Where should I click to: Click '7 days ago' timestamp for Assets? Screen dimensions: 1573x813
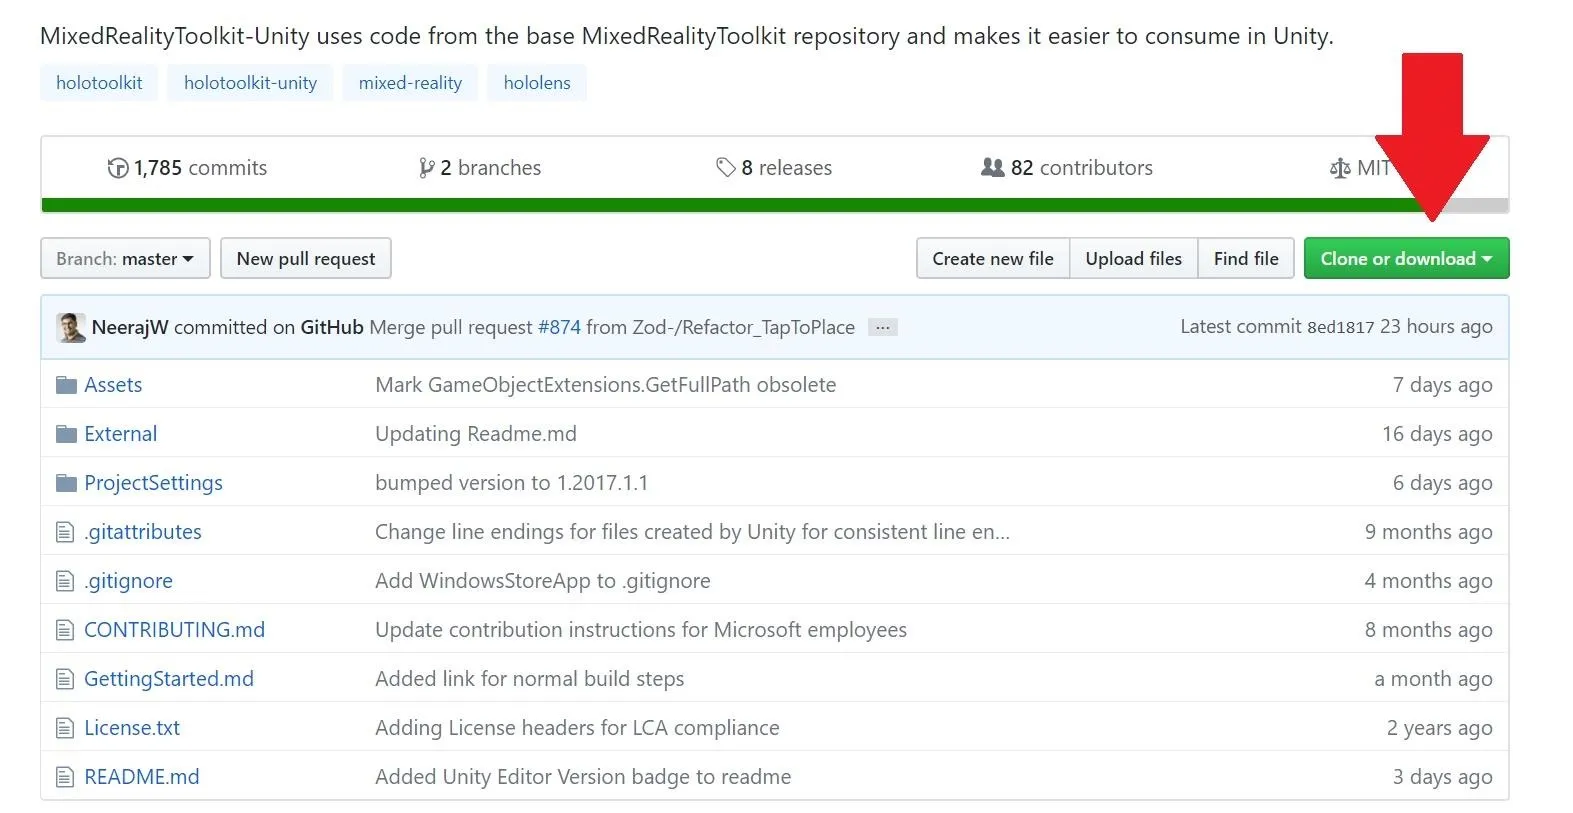pyautogui.click(x=1442, y=385)
